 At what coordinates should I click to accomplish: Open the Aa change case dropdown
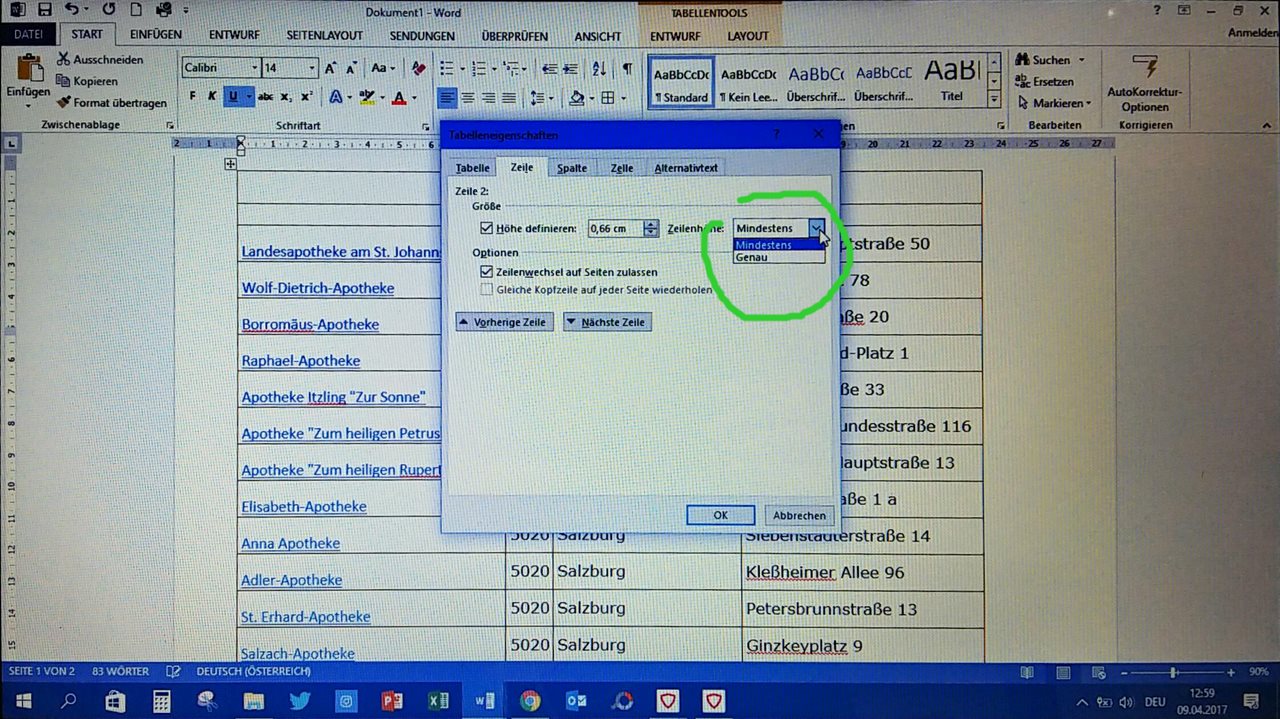coord(383,68)
